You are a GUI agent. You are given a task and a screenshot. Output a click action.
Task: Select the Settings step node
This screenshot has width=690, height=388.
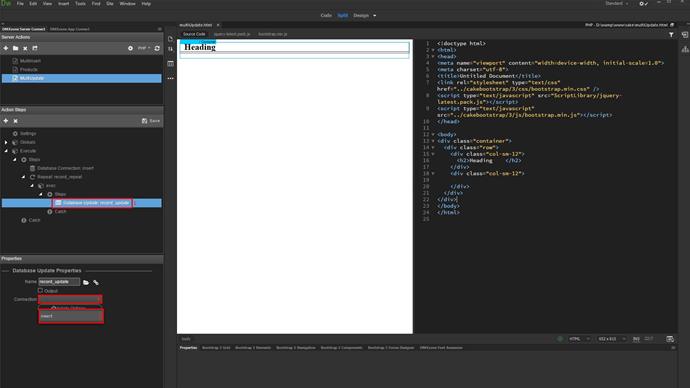[28, 133]
